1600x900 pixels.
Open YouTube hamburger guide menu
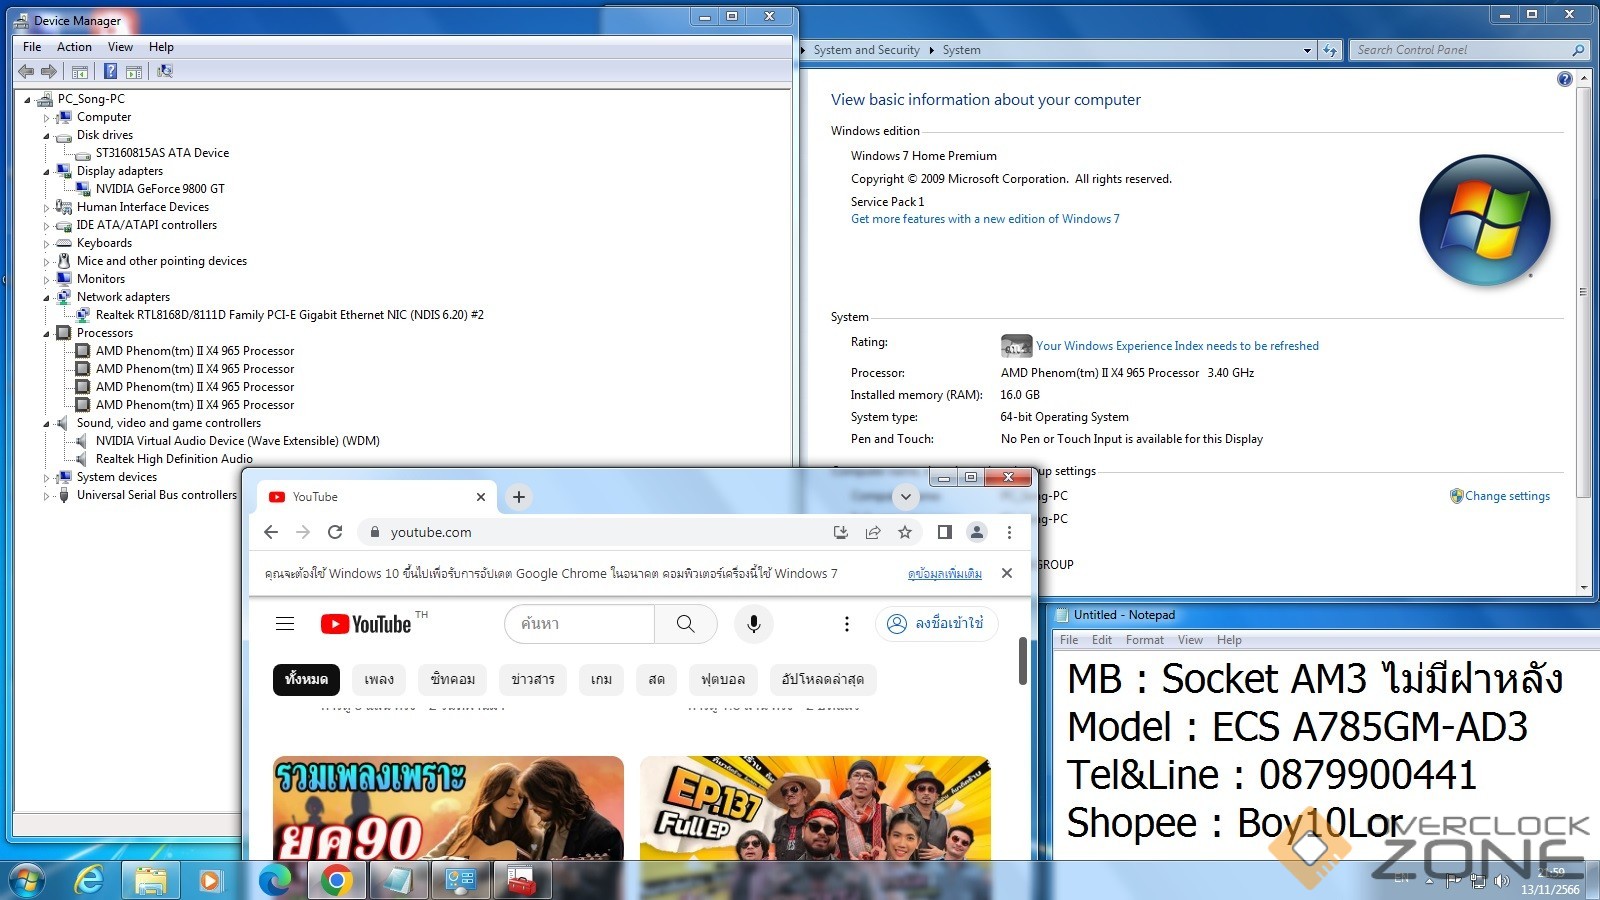(x=285, y=624)
